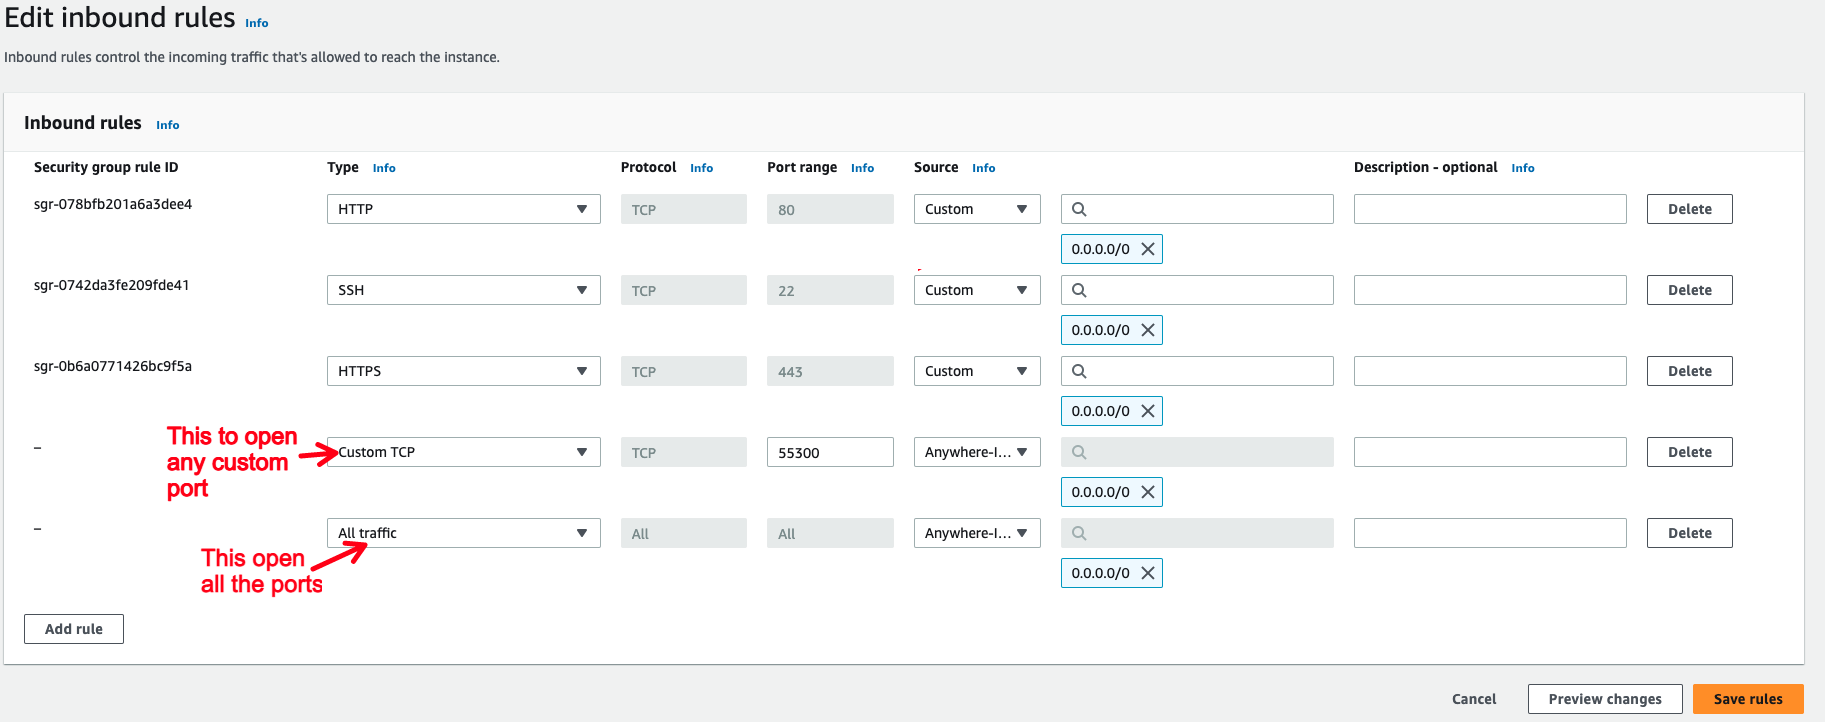Save the inbound rules
Screen dimensions: 1825x722
(1747, 699)
